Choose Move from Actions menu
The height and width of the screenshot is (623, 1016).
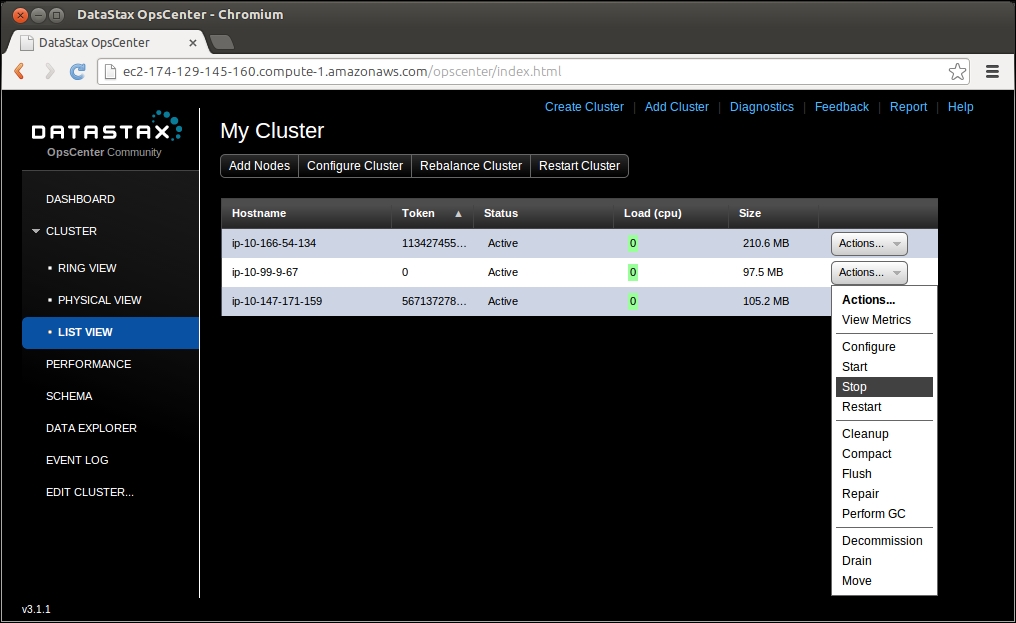pyautogui.click(x=884, y=581)
